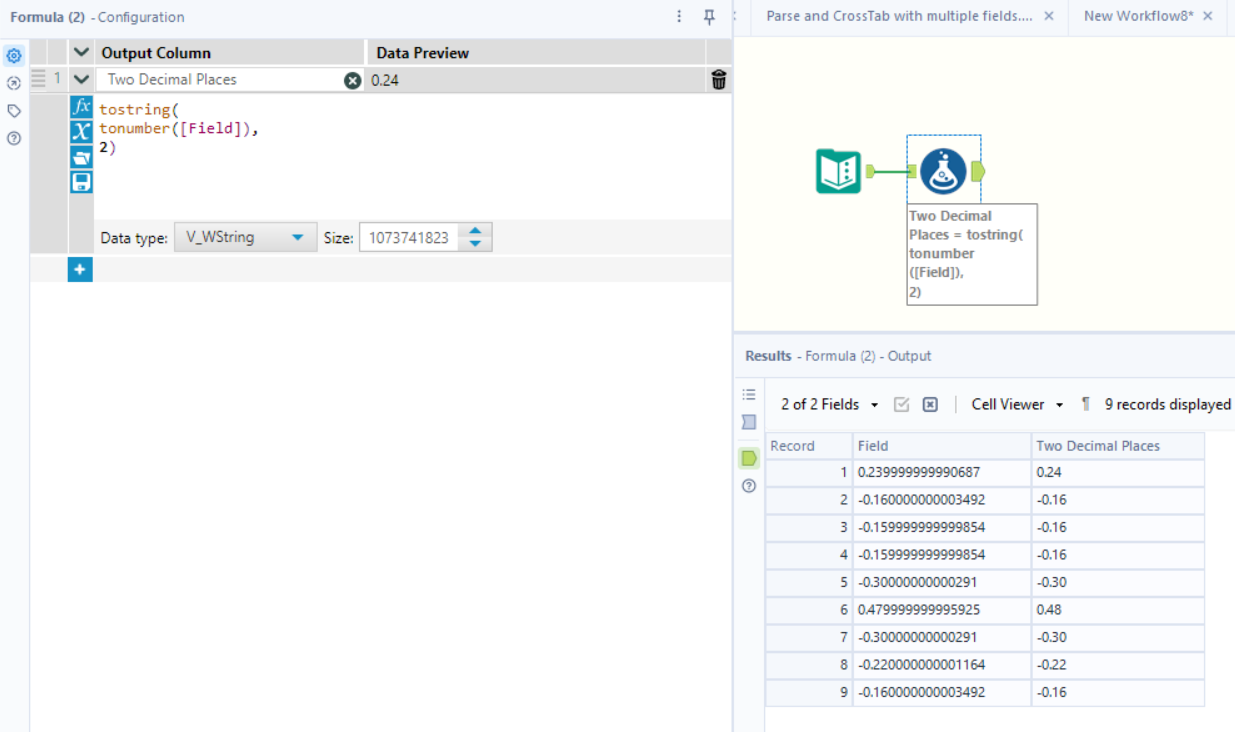Open Configuration view from the left sidebar gear
The height and width of the screenshot is (732, 1235).
[x=13, y=56]
